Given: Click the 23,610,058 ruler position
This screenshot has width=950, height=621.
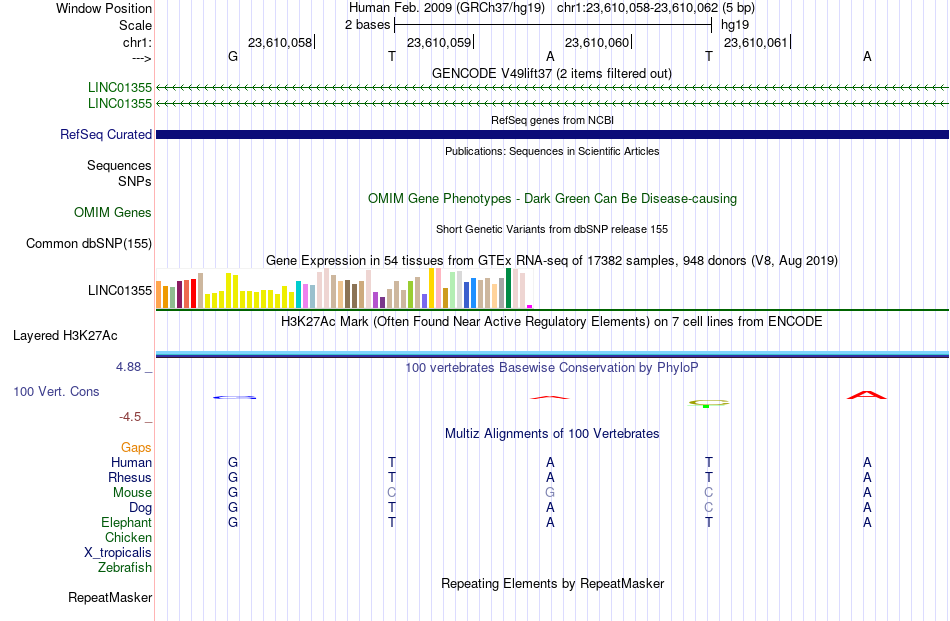Looking at the screenshot, I should tap(280, 42).
